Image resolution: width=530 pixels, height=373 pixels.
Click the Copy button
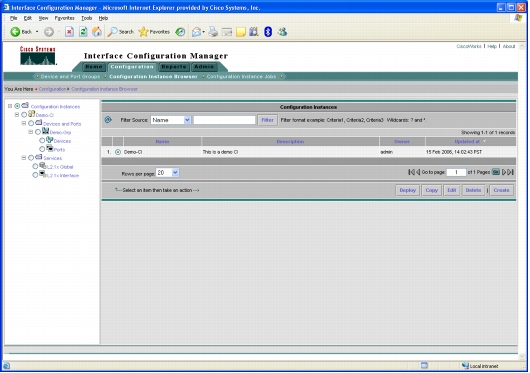coord(432,190)
